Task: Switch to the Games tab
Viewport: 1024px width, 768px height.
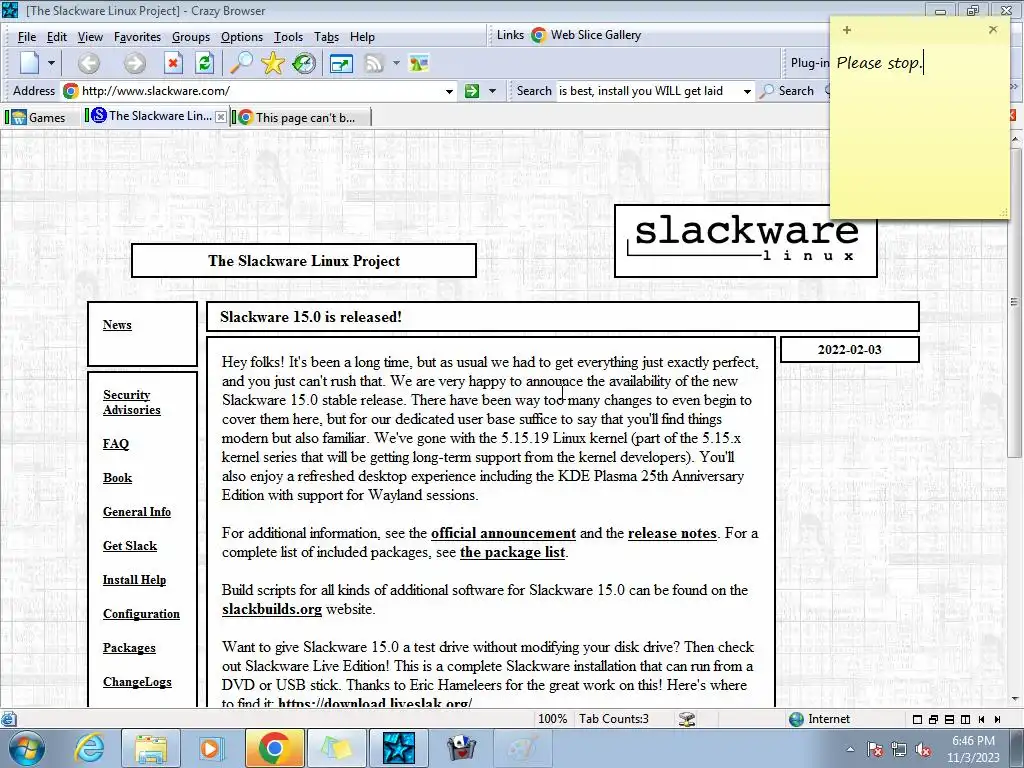Action: coord(40,118)
